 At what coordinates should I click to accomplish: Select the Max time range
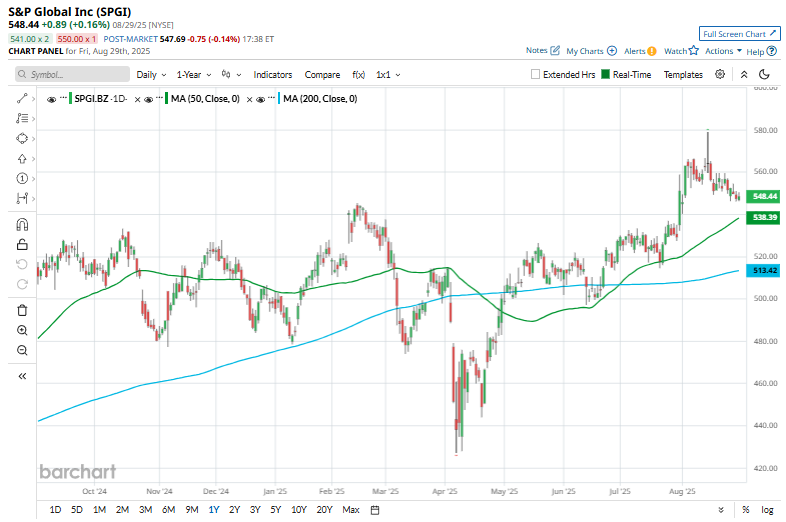pyautogui.click(x=351, y=510)
